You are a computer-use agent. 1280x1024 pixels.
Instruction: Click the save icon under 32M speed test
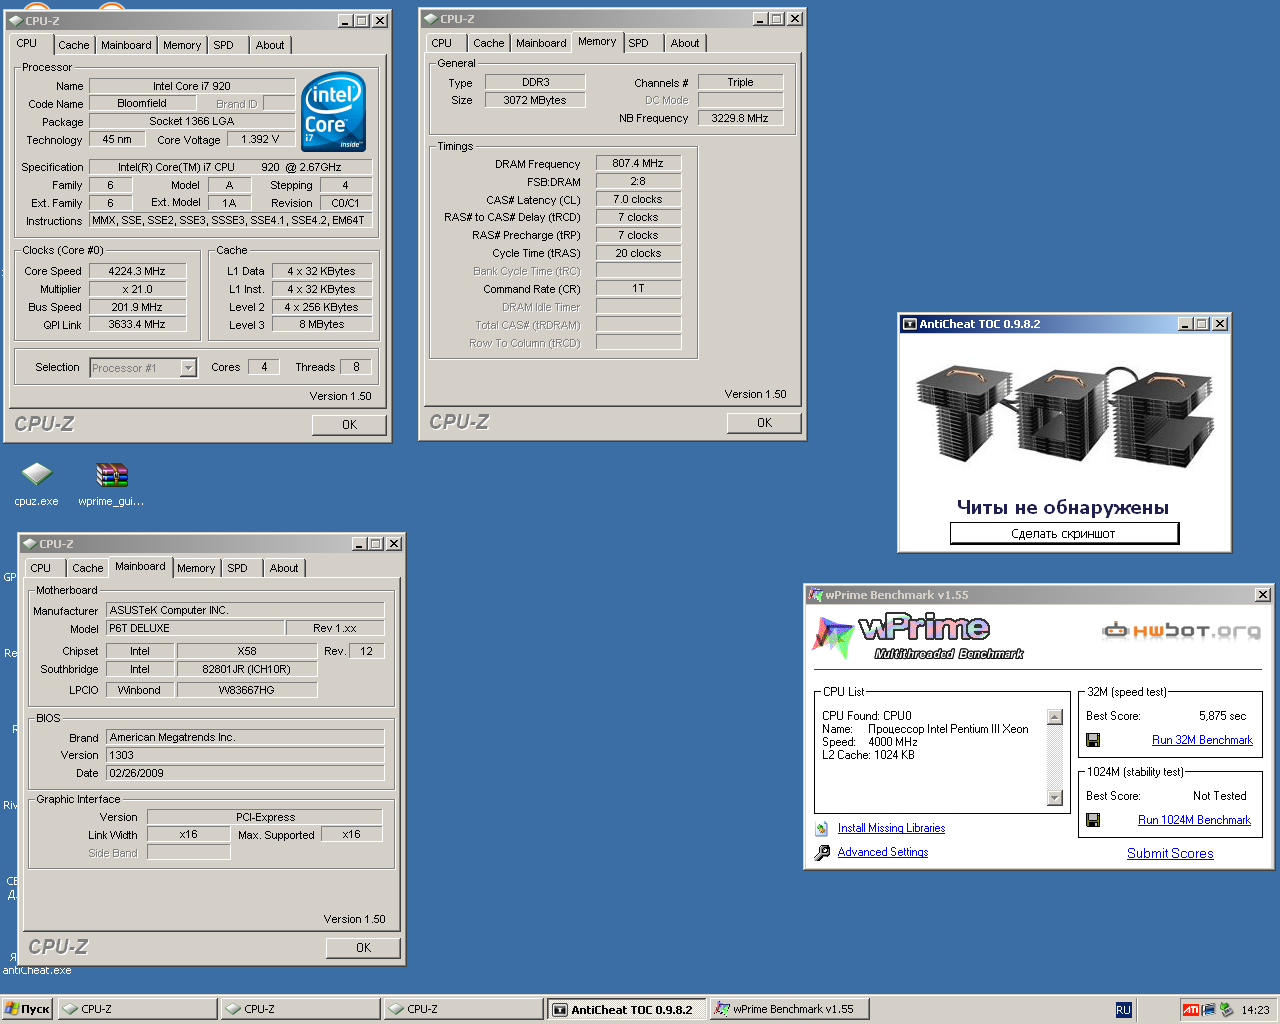coord(1093,740)
